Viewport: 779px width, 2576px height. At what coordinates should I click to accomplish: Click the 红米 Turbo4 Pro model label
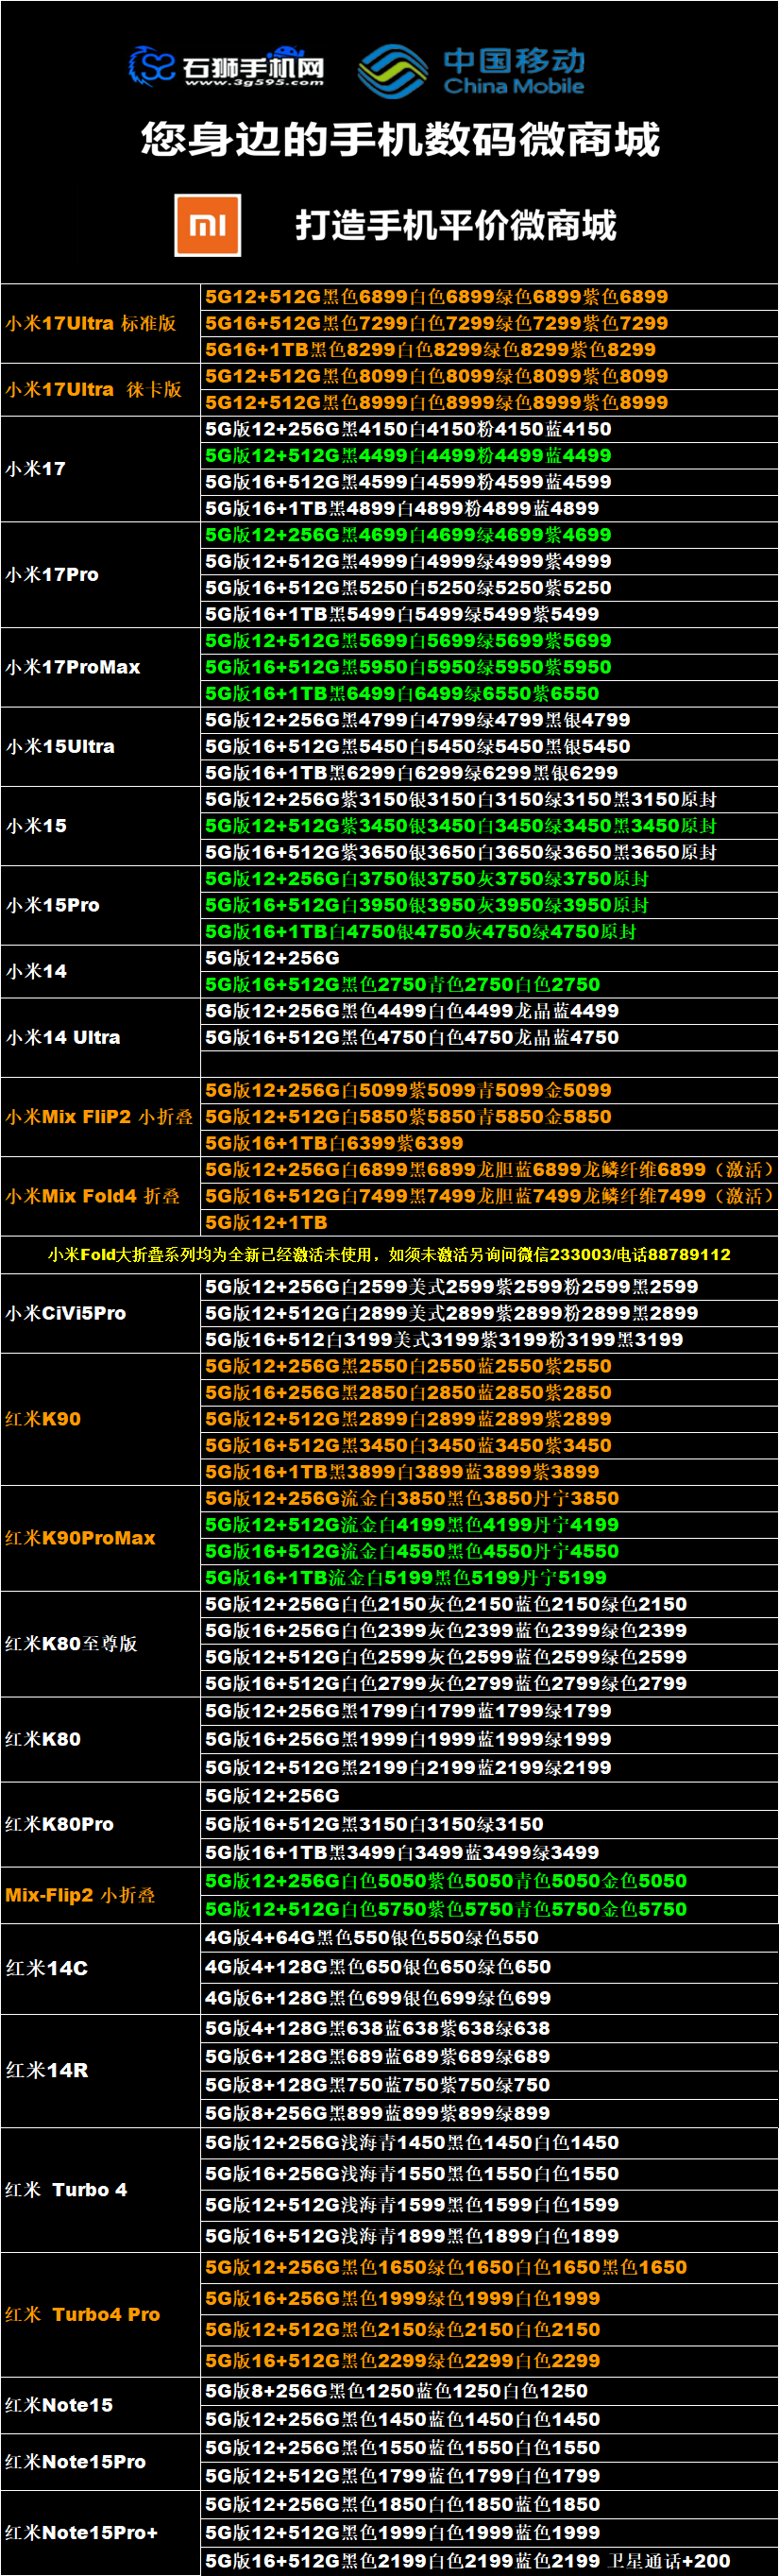[83, 2314]
